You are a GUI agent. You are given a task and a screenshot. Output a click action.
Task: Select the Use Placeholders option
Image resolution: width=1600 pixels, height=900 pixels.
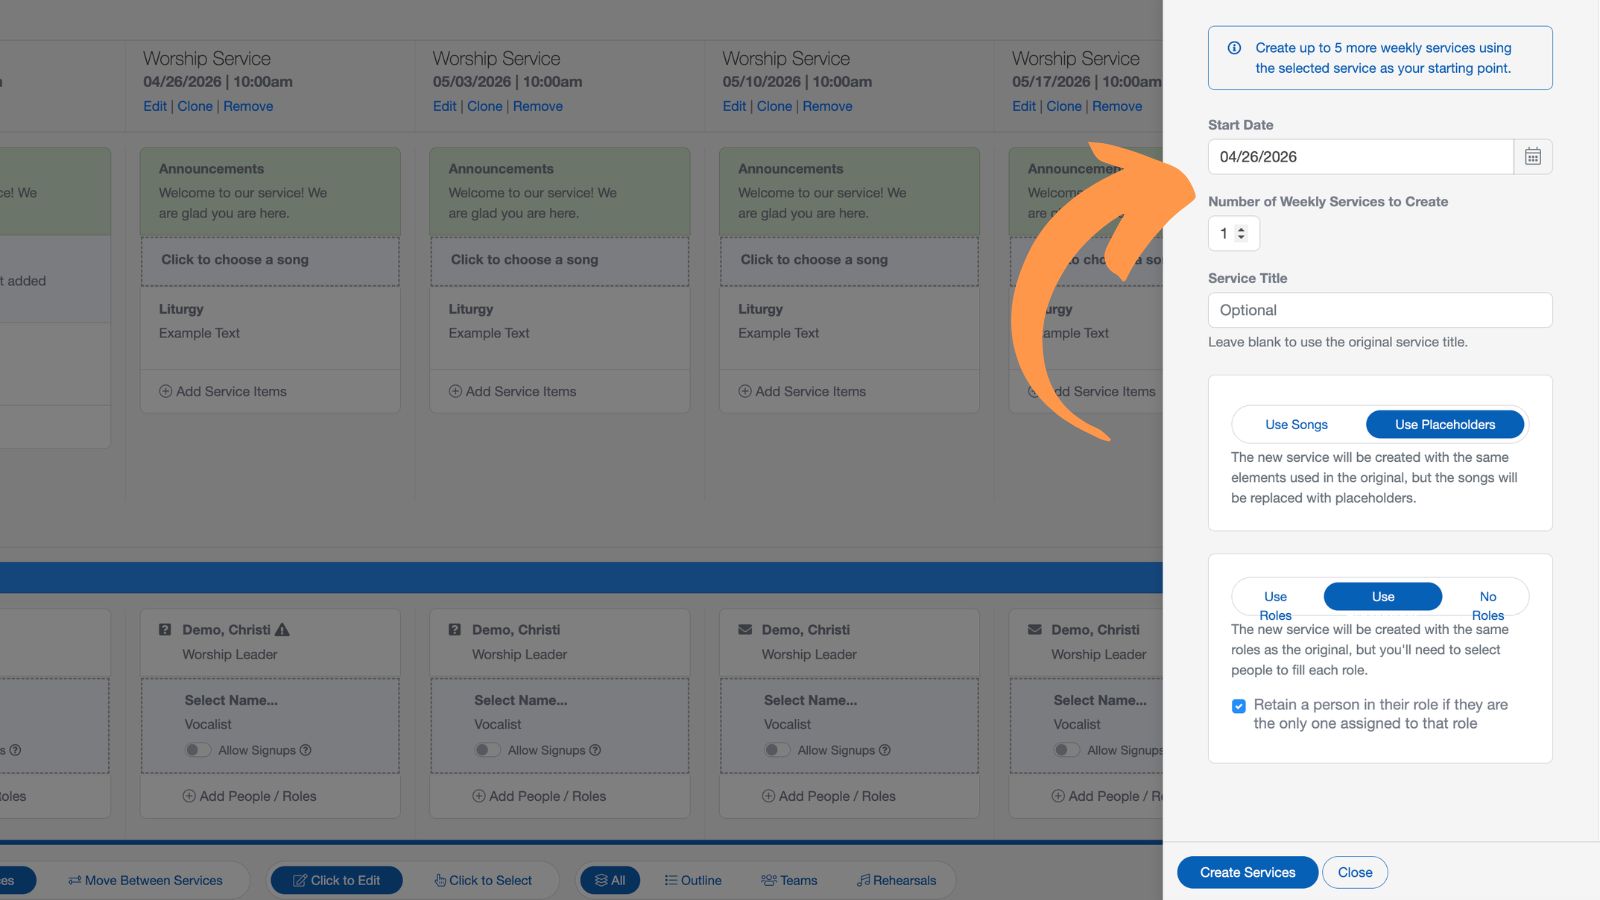click(1444, 424)
